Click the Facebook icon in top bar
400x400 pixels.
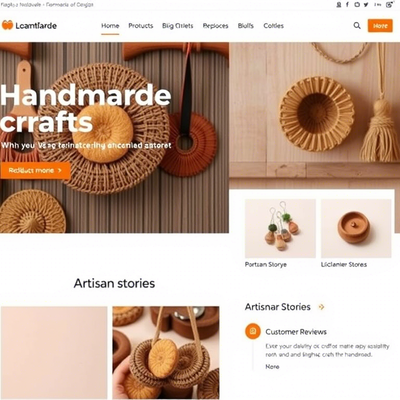coord(347,5)
